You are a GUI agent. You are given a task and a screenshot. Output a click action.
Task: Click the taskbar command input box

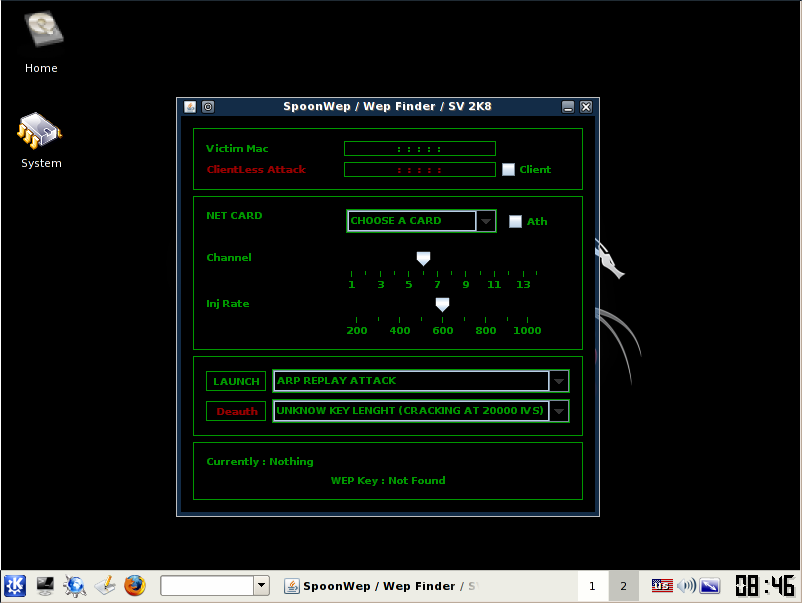(208, 585)
